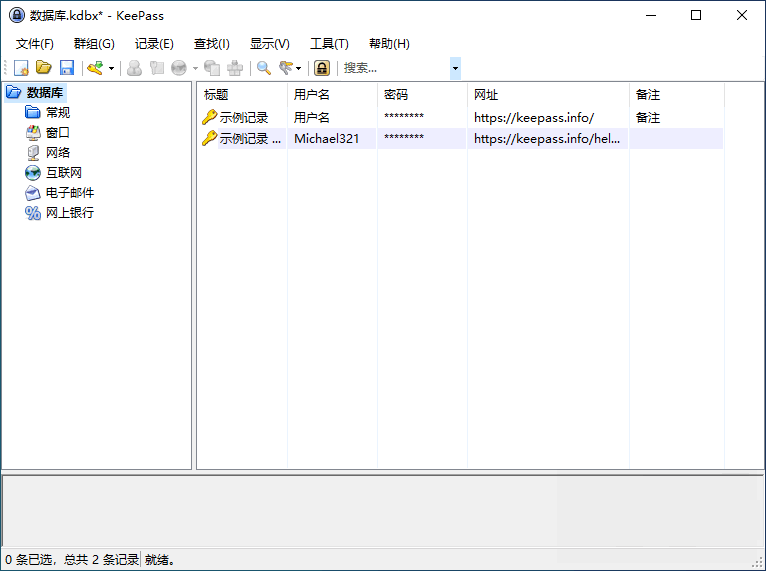Open the Show entries dropdown arrow
This screenshot has width=766, height=571.
pyautogui.click(x=298, y=68)
